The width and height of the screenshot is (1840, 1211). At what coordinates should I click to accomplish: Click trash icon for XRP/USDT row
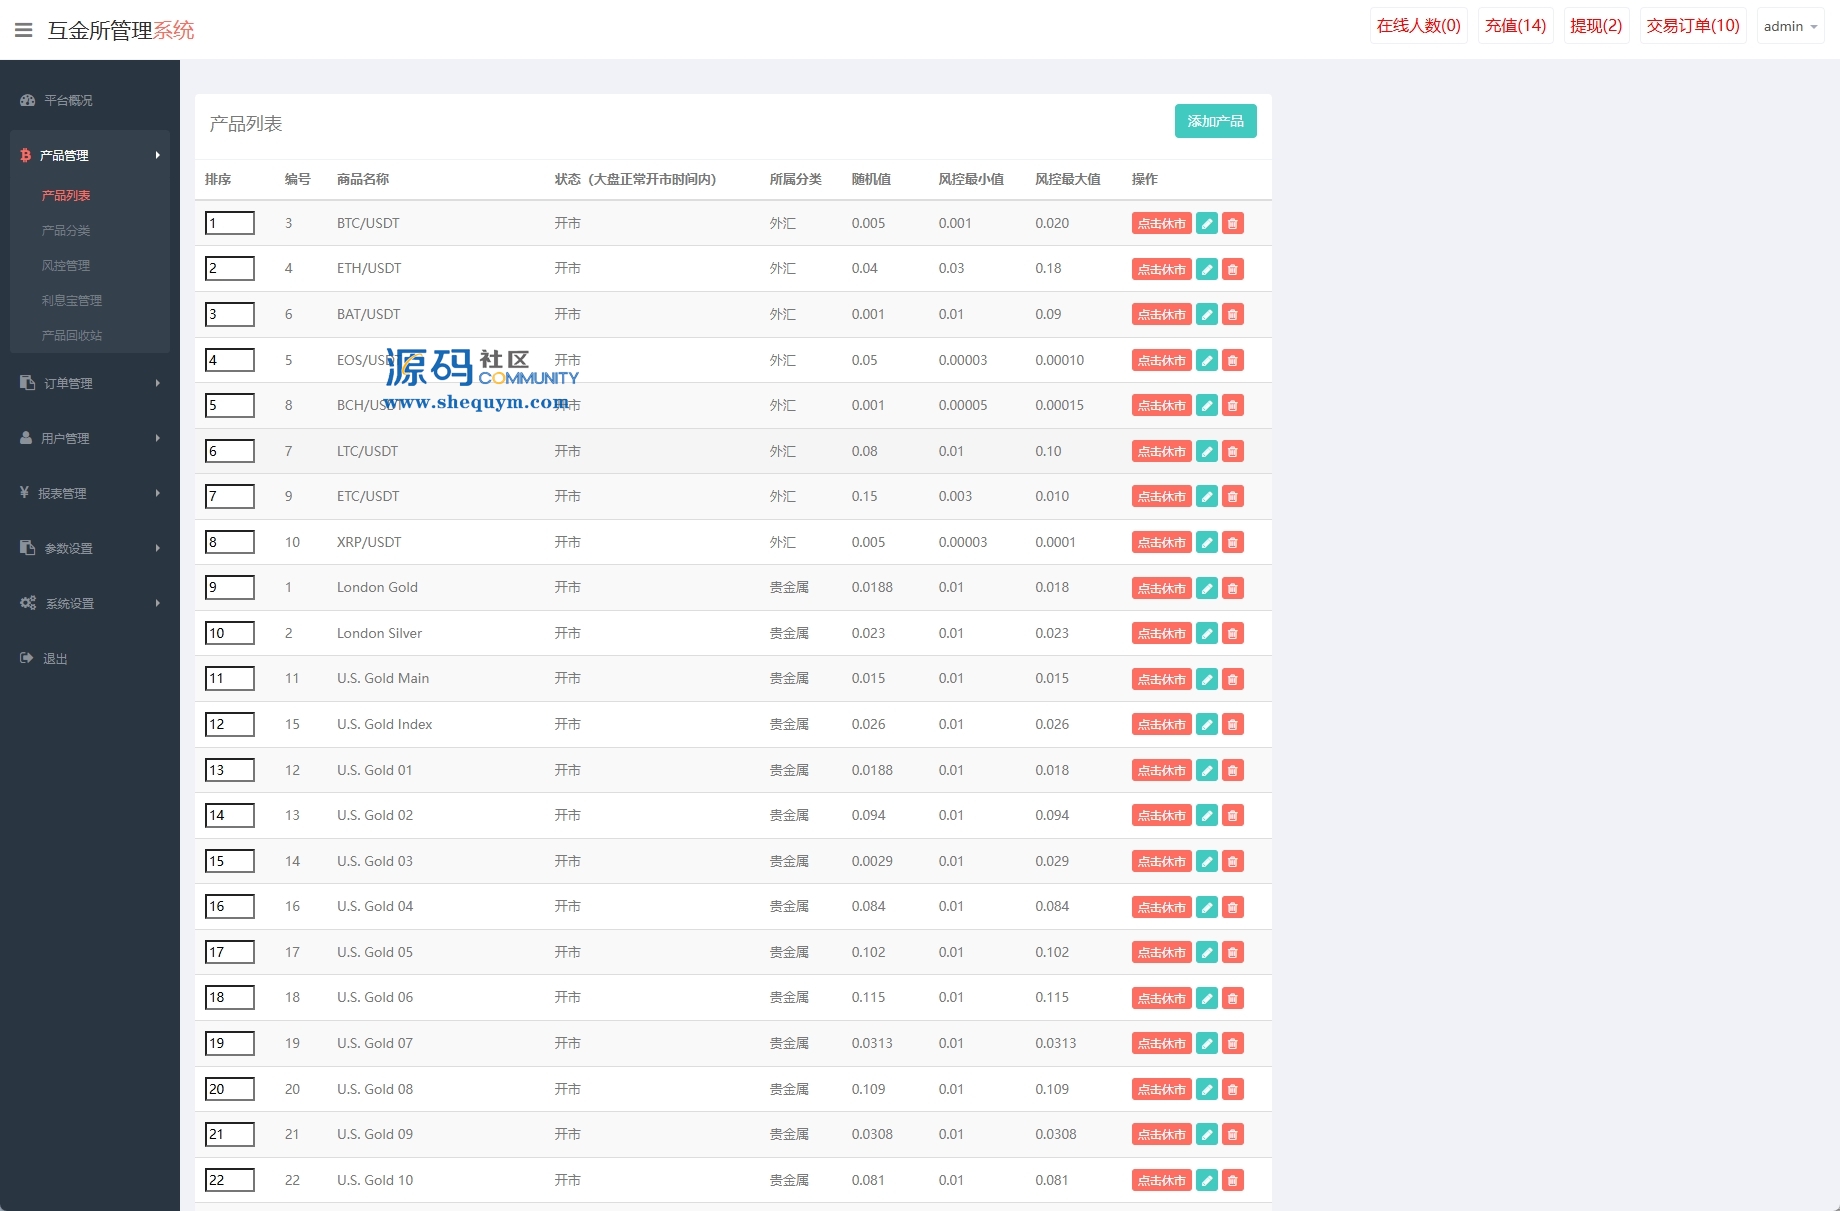tap(1233, 543)
